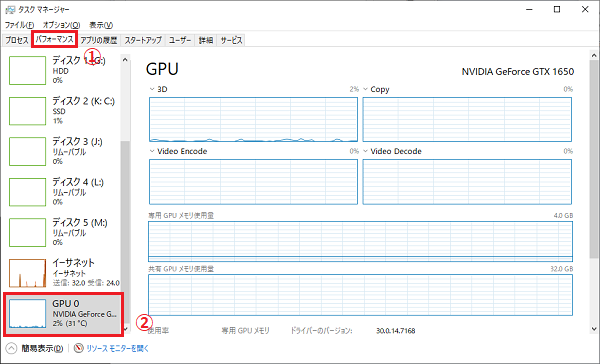Open the オプション(O) menu
This screenshot has width=600, height=364.
(61, 25)
